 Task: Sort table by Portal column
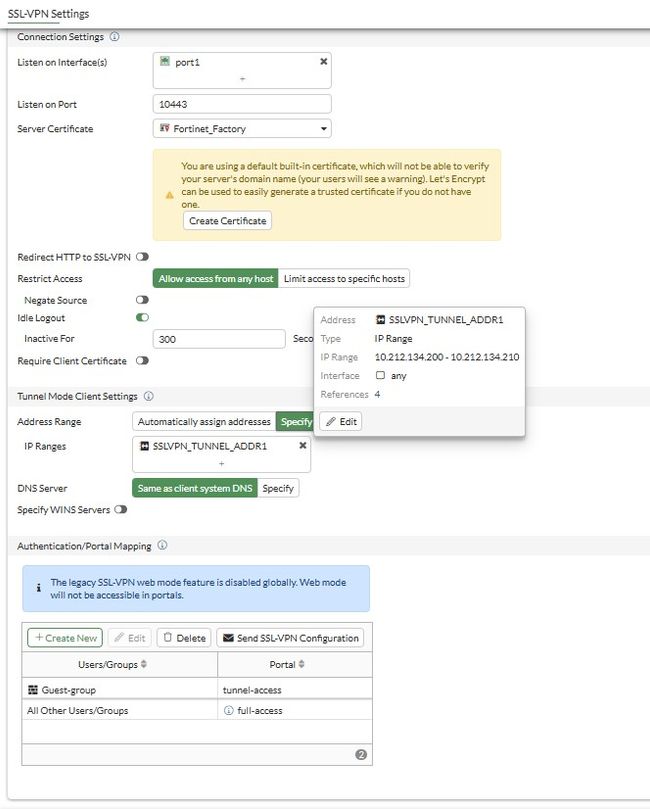tap(299, 665)
